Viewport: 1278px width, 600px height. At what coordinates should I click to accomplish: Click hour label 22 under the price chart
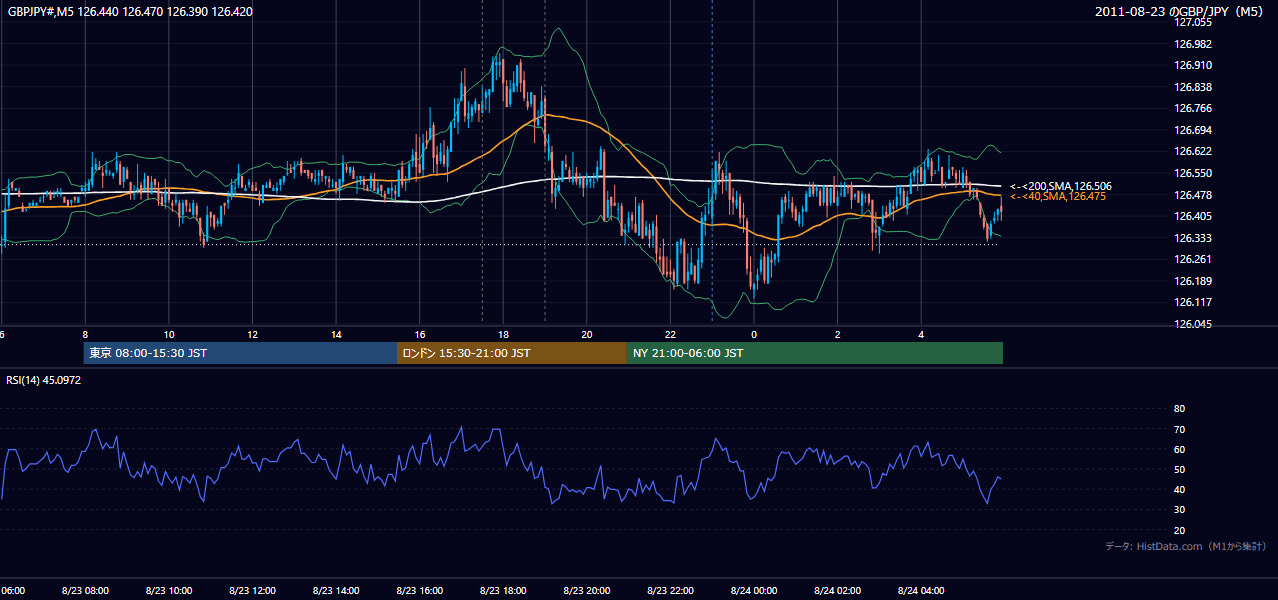(x=670, y=334)
